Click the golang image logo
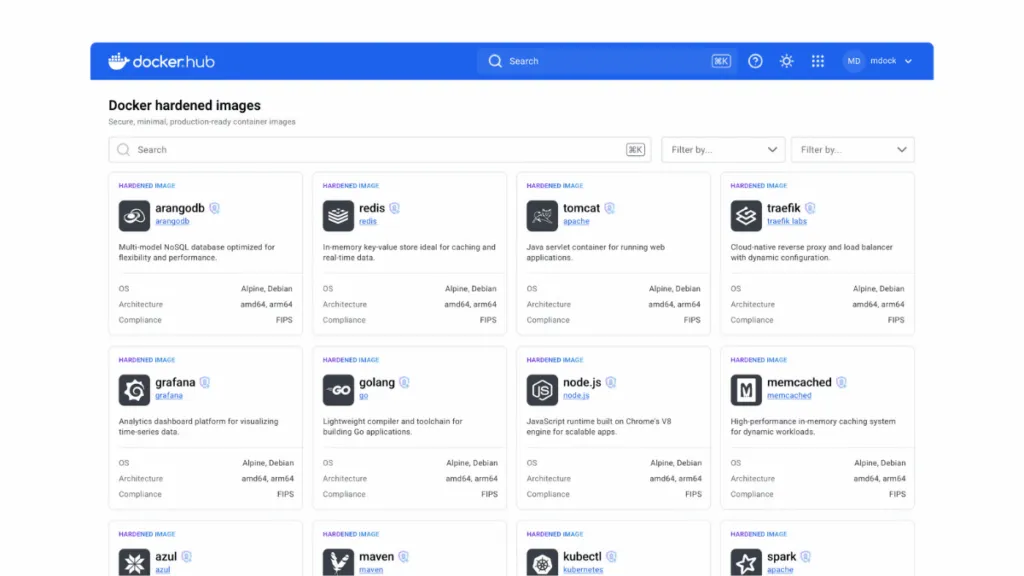This screenshot has height=576, width=1024. (338, 389)
